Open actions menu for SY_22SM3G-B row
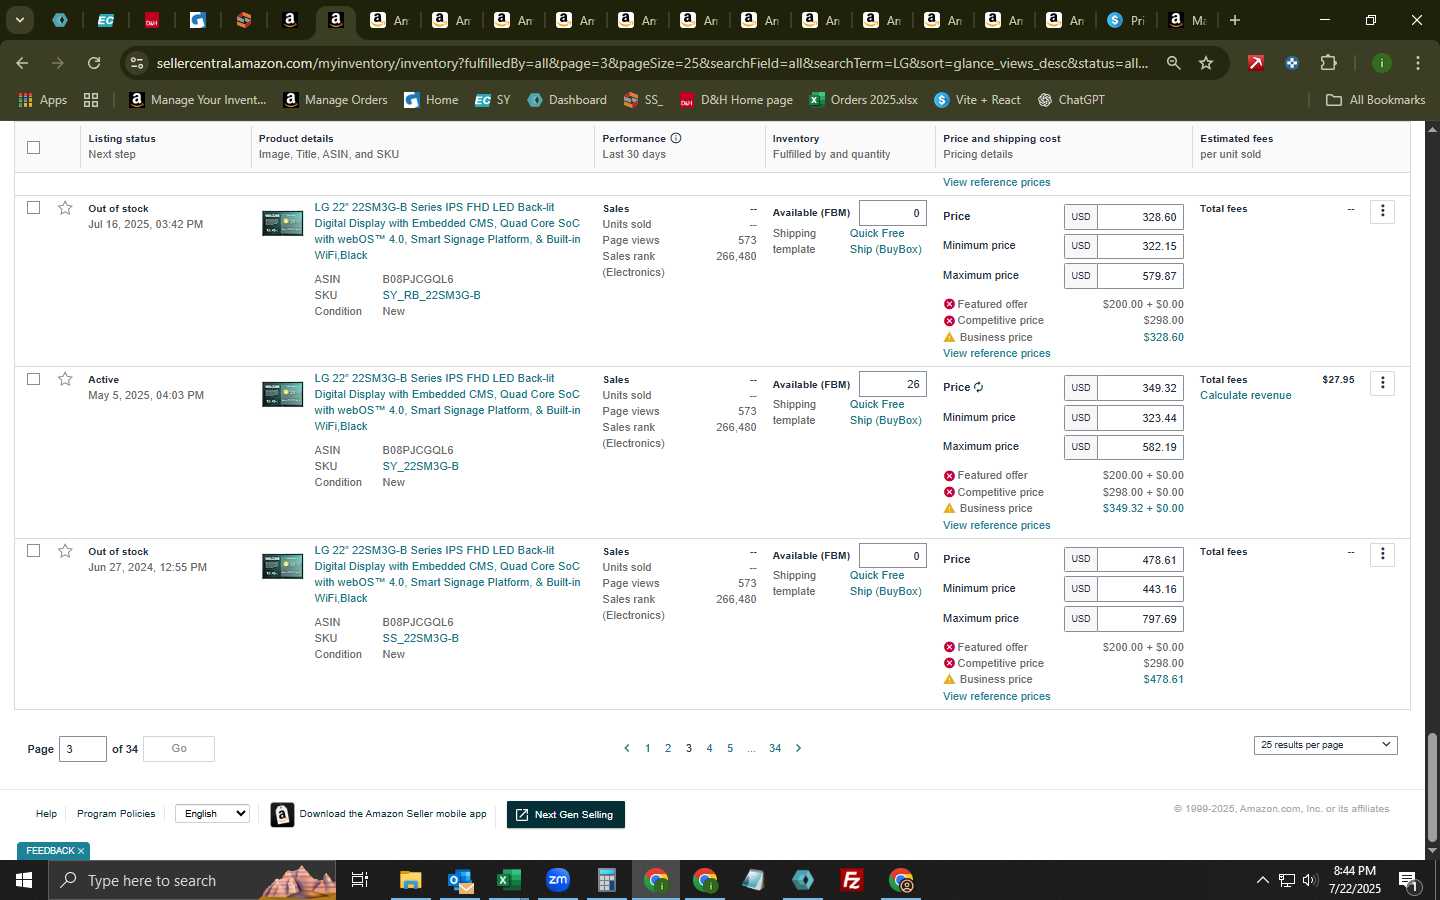 click(x=1383, y=383)
